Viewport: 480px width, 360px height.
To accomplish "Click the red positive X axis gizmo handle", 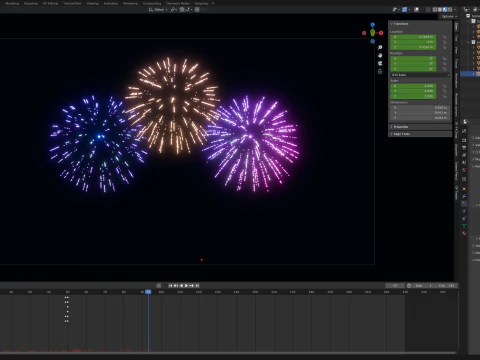I will 381,33.
